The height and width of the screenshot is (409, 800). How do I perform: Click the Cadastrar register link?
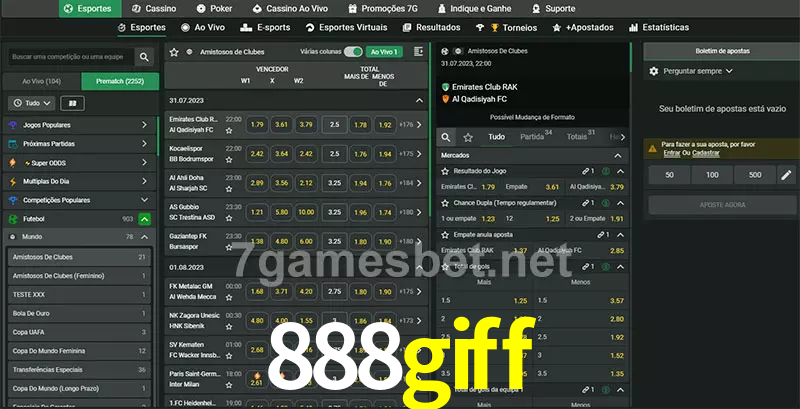706,153
